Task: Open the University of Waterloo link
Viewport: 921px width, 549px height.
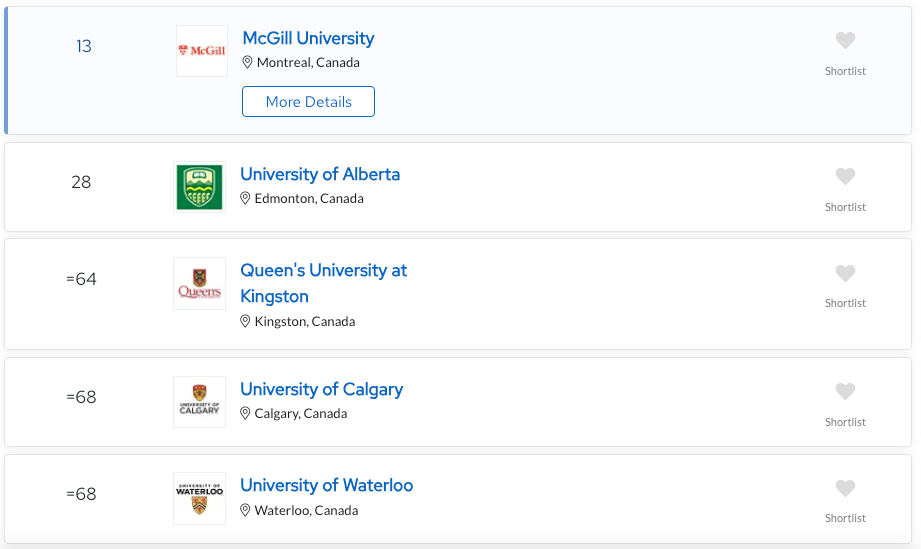Action: (327, 486)
